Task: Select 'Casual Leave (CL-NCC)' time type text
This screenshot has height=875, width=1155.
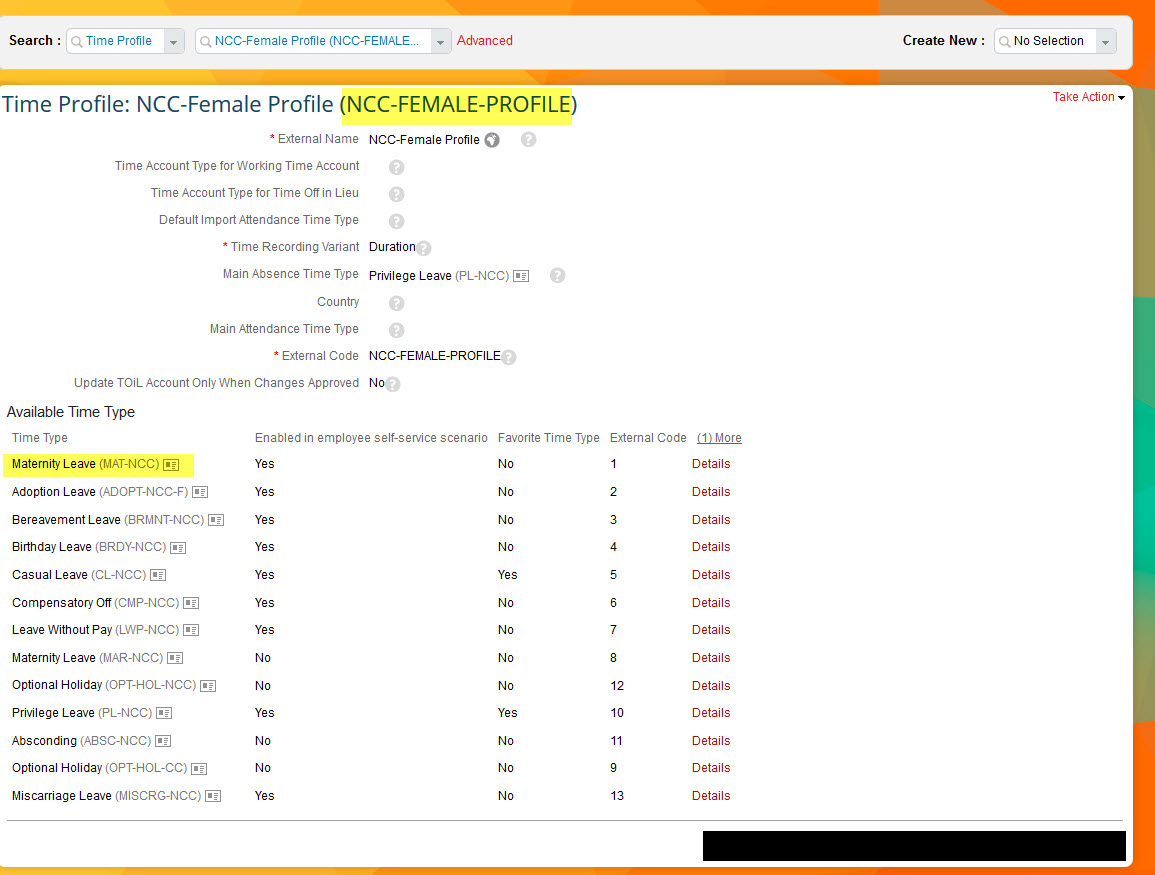Action: click(79, 575)
